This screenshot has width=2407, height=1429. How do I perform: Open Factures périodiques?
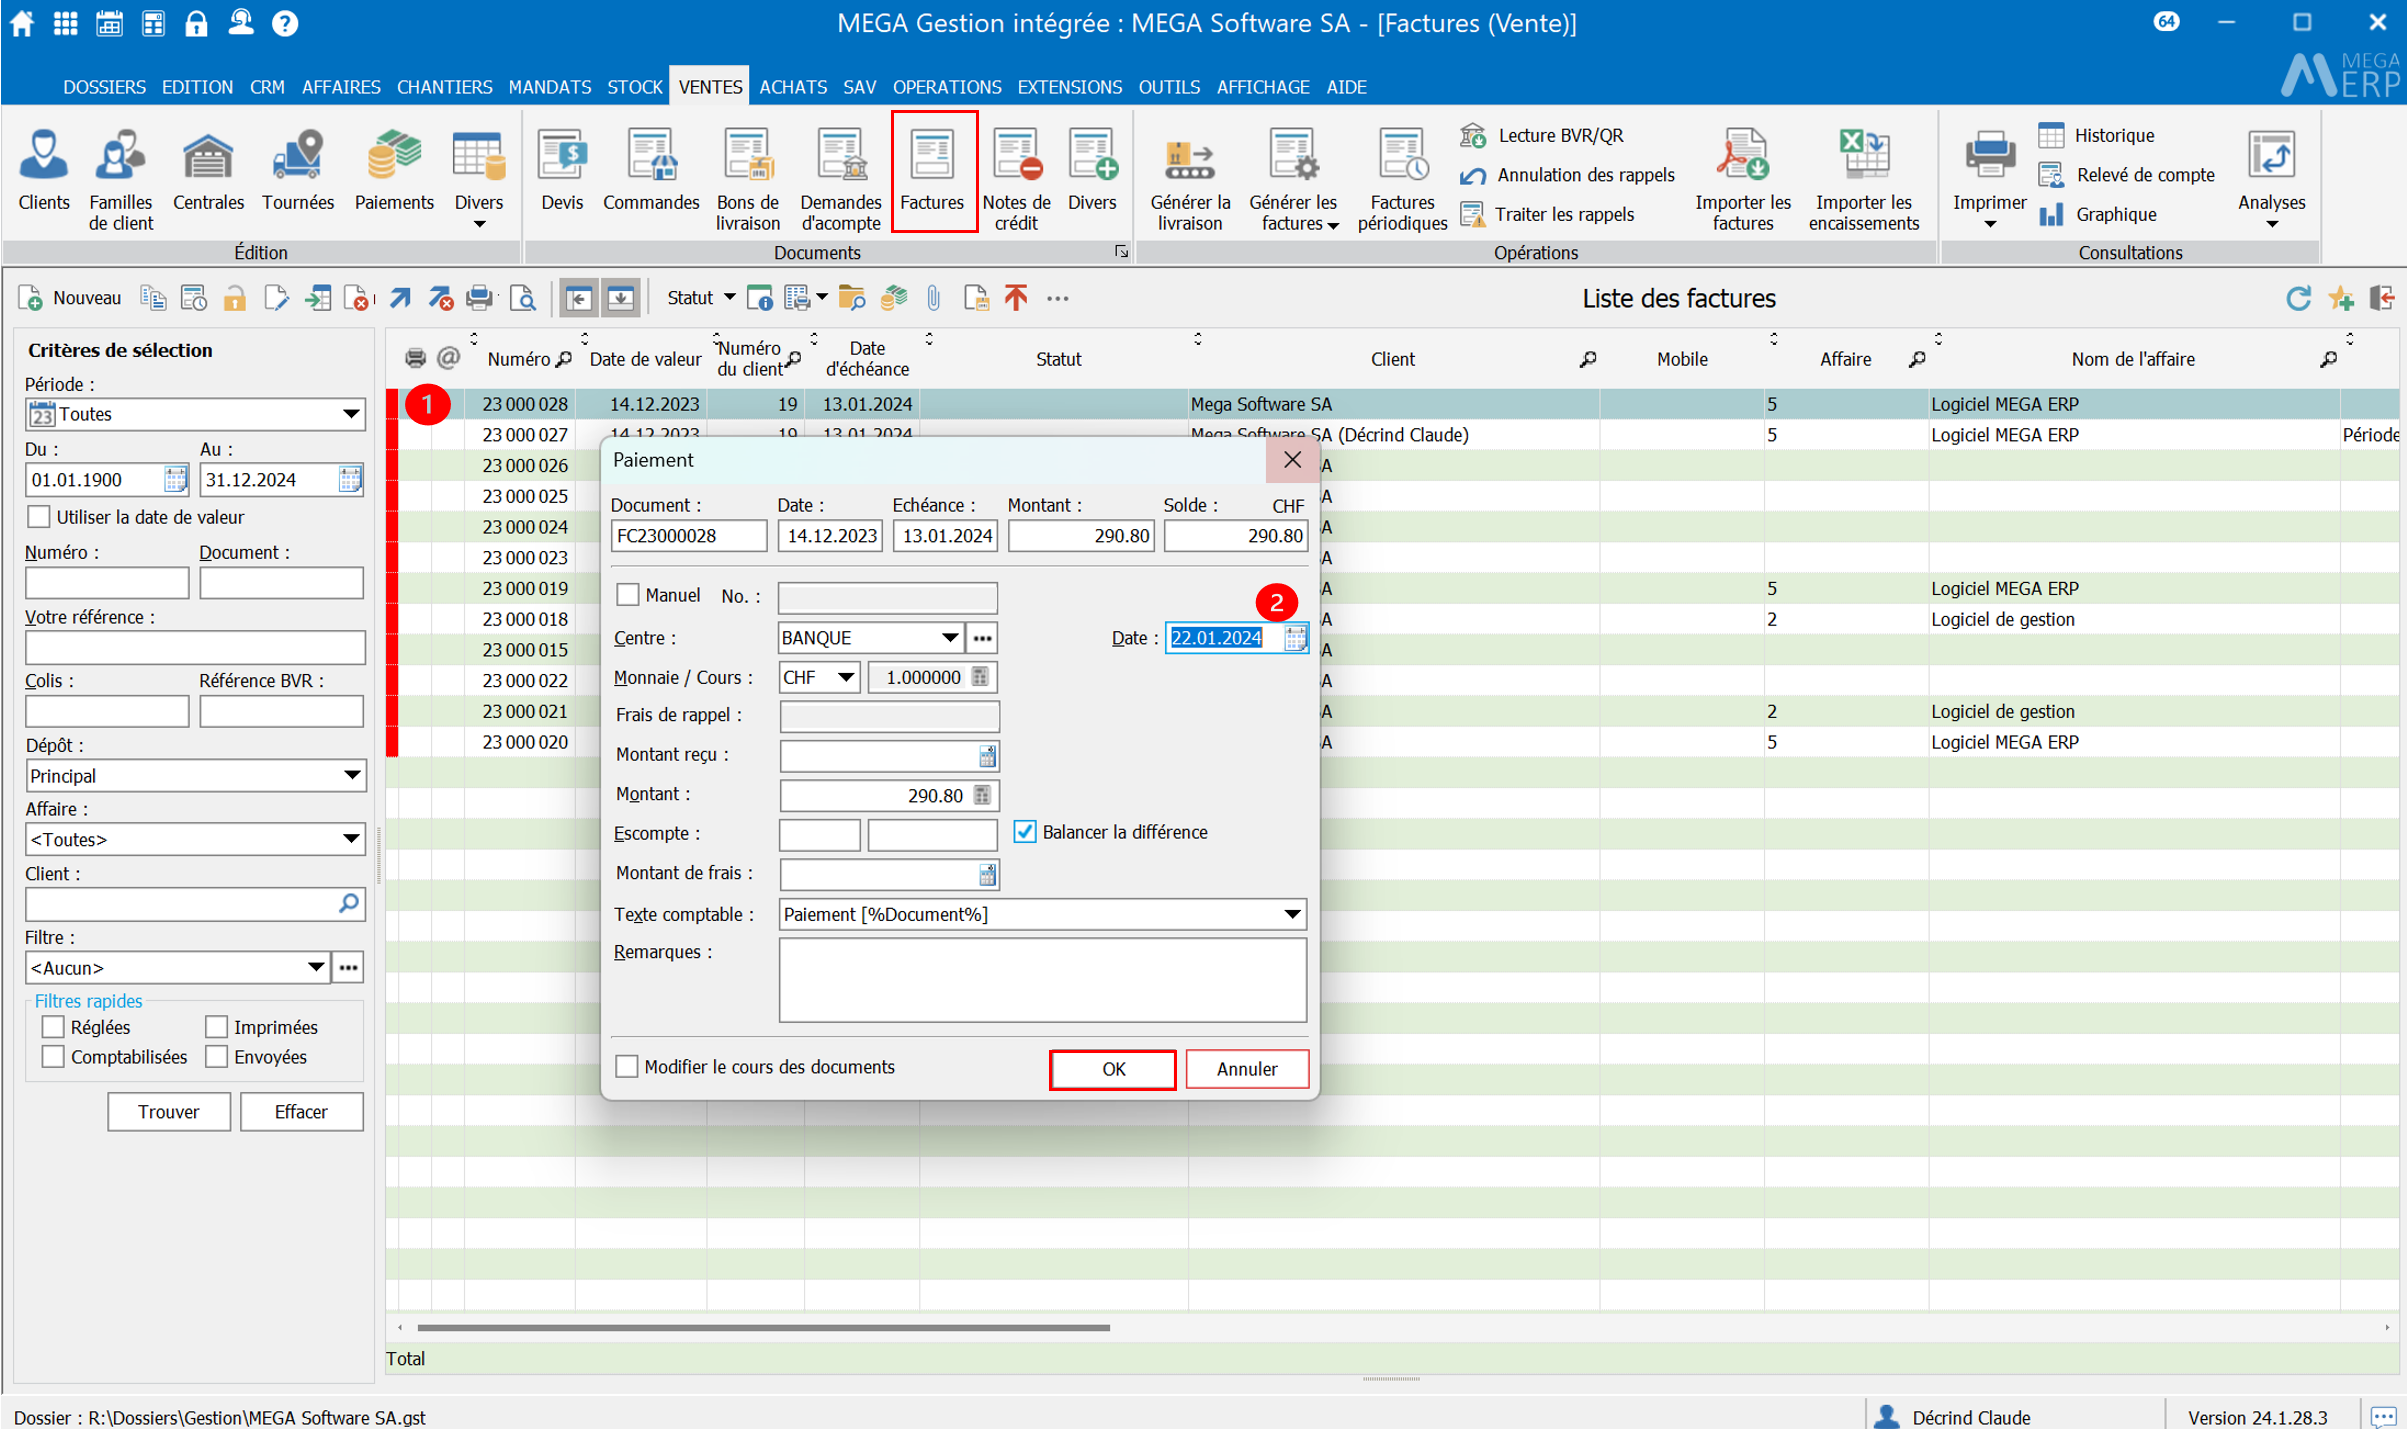click(1402, 180)
